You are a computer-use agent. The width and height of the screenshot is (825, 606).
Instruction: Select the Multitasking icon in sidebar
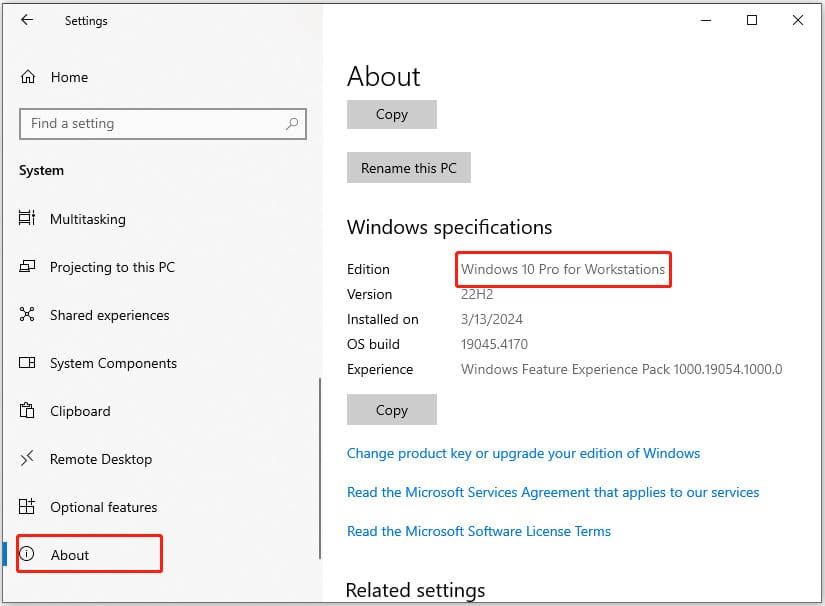coord(28,219)
